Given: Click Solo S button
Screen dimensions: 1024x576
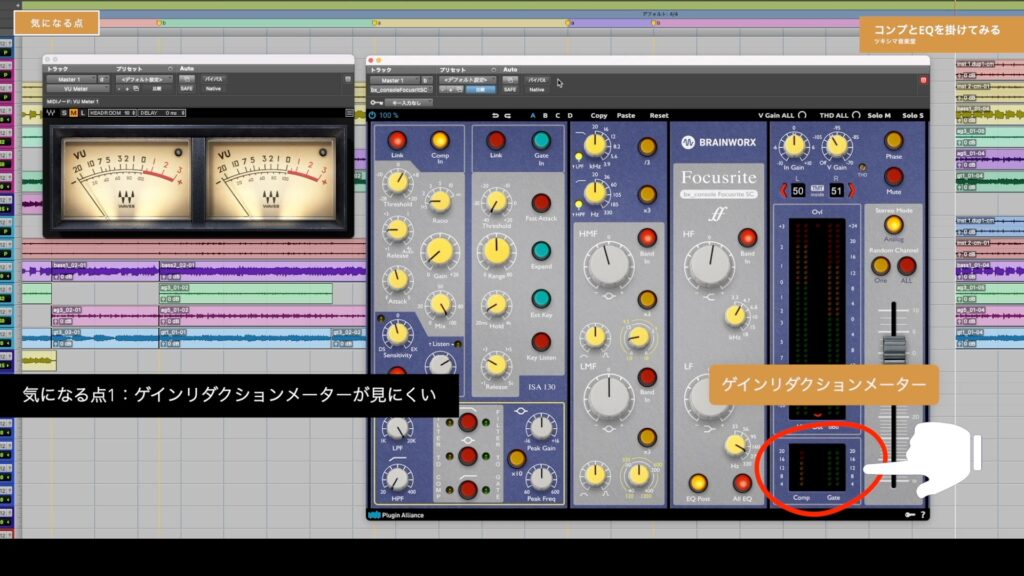Looking at the screenshot, I should [x=913, y=116].
